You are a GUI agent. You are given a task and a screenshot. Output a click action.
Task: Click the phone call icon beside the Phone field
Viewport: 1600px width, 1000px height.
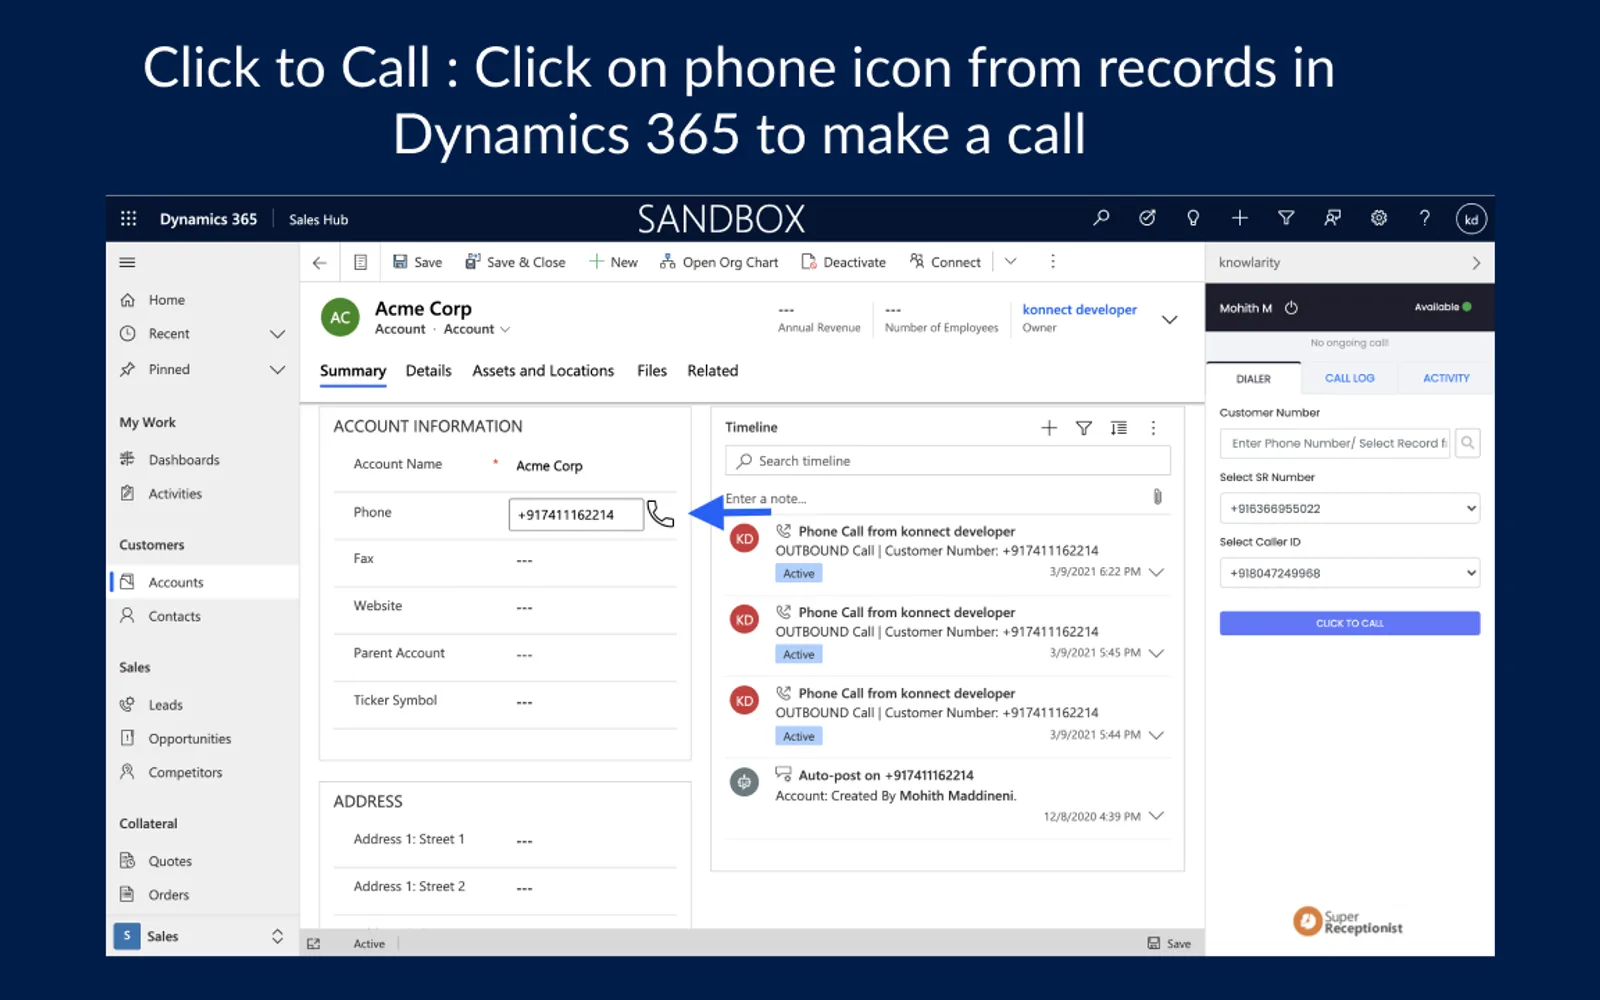660,514
